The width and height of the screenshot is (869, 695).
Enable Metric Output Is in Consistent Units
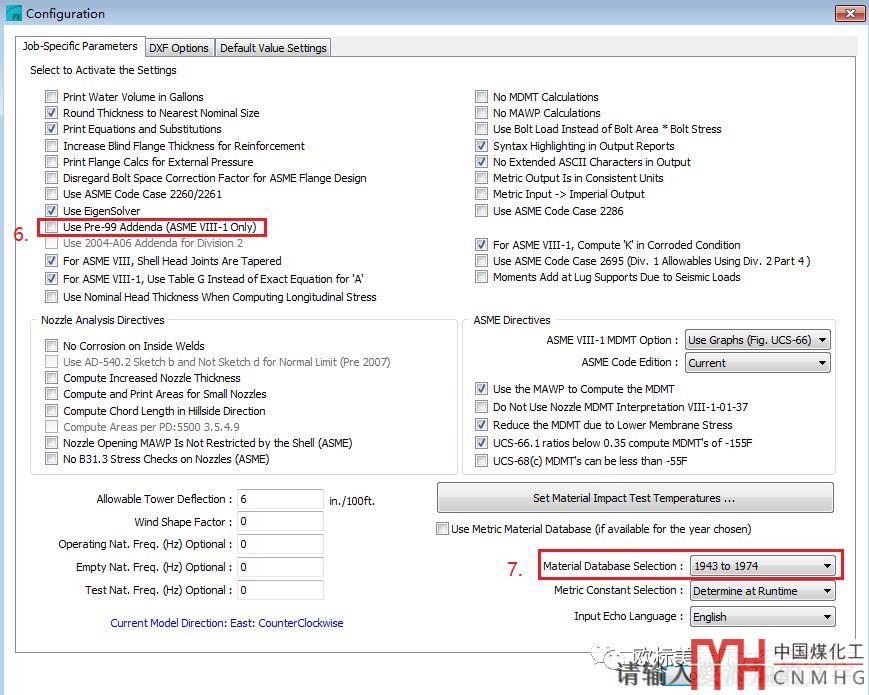[482, 178]
